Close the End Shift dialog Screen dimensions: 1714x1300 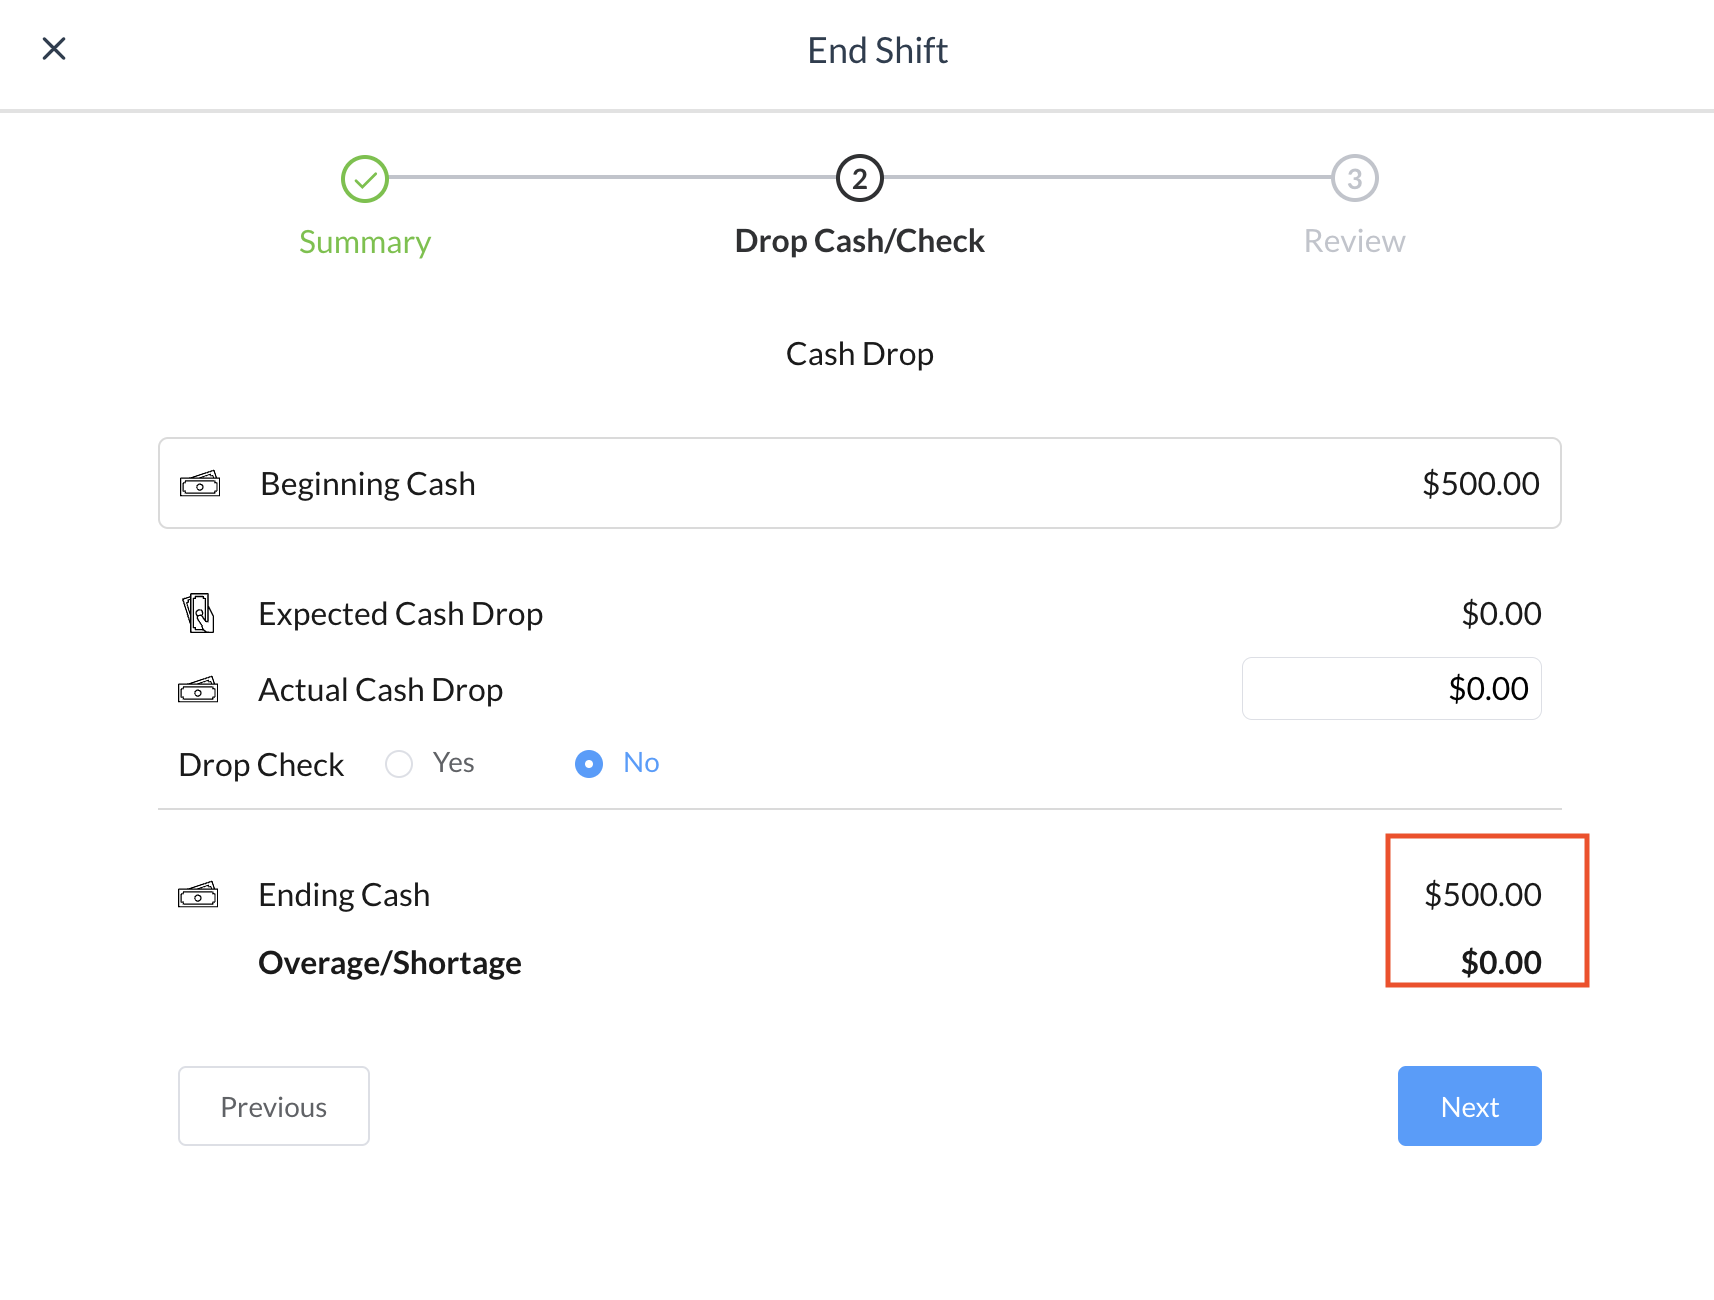[x=54, y=48]
